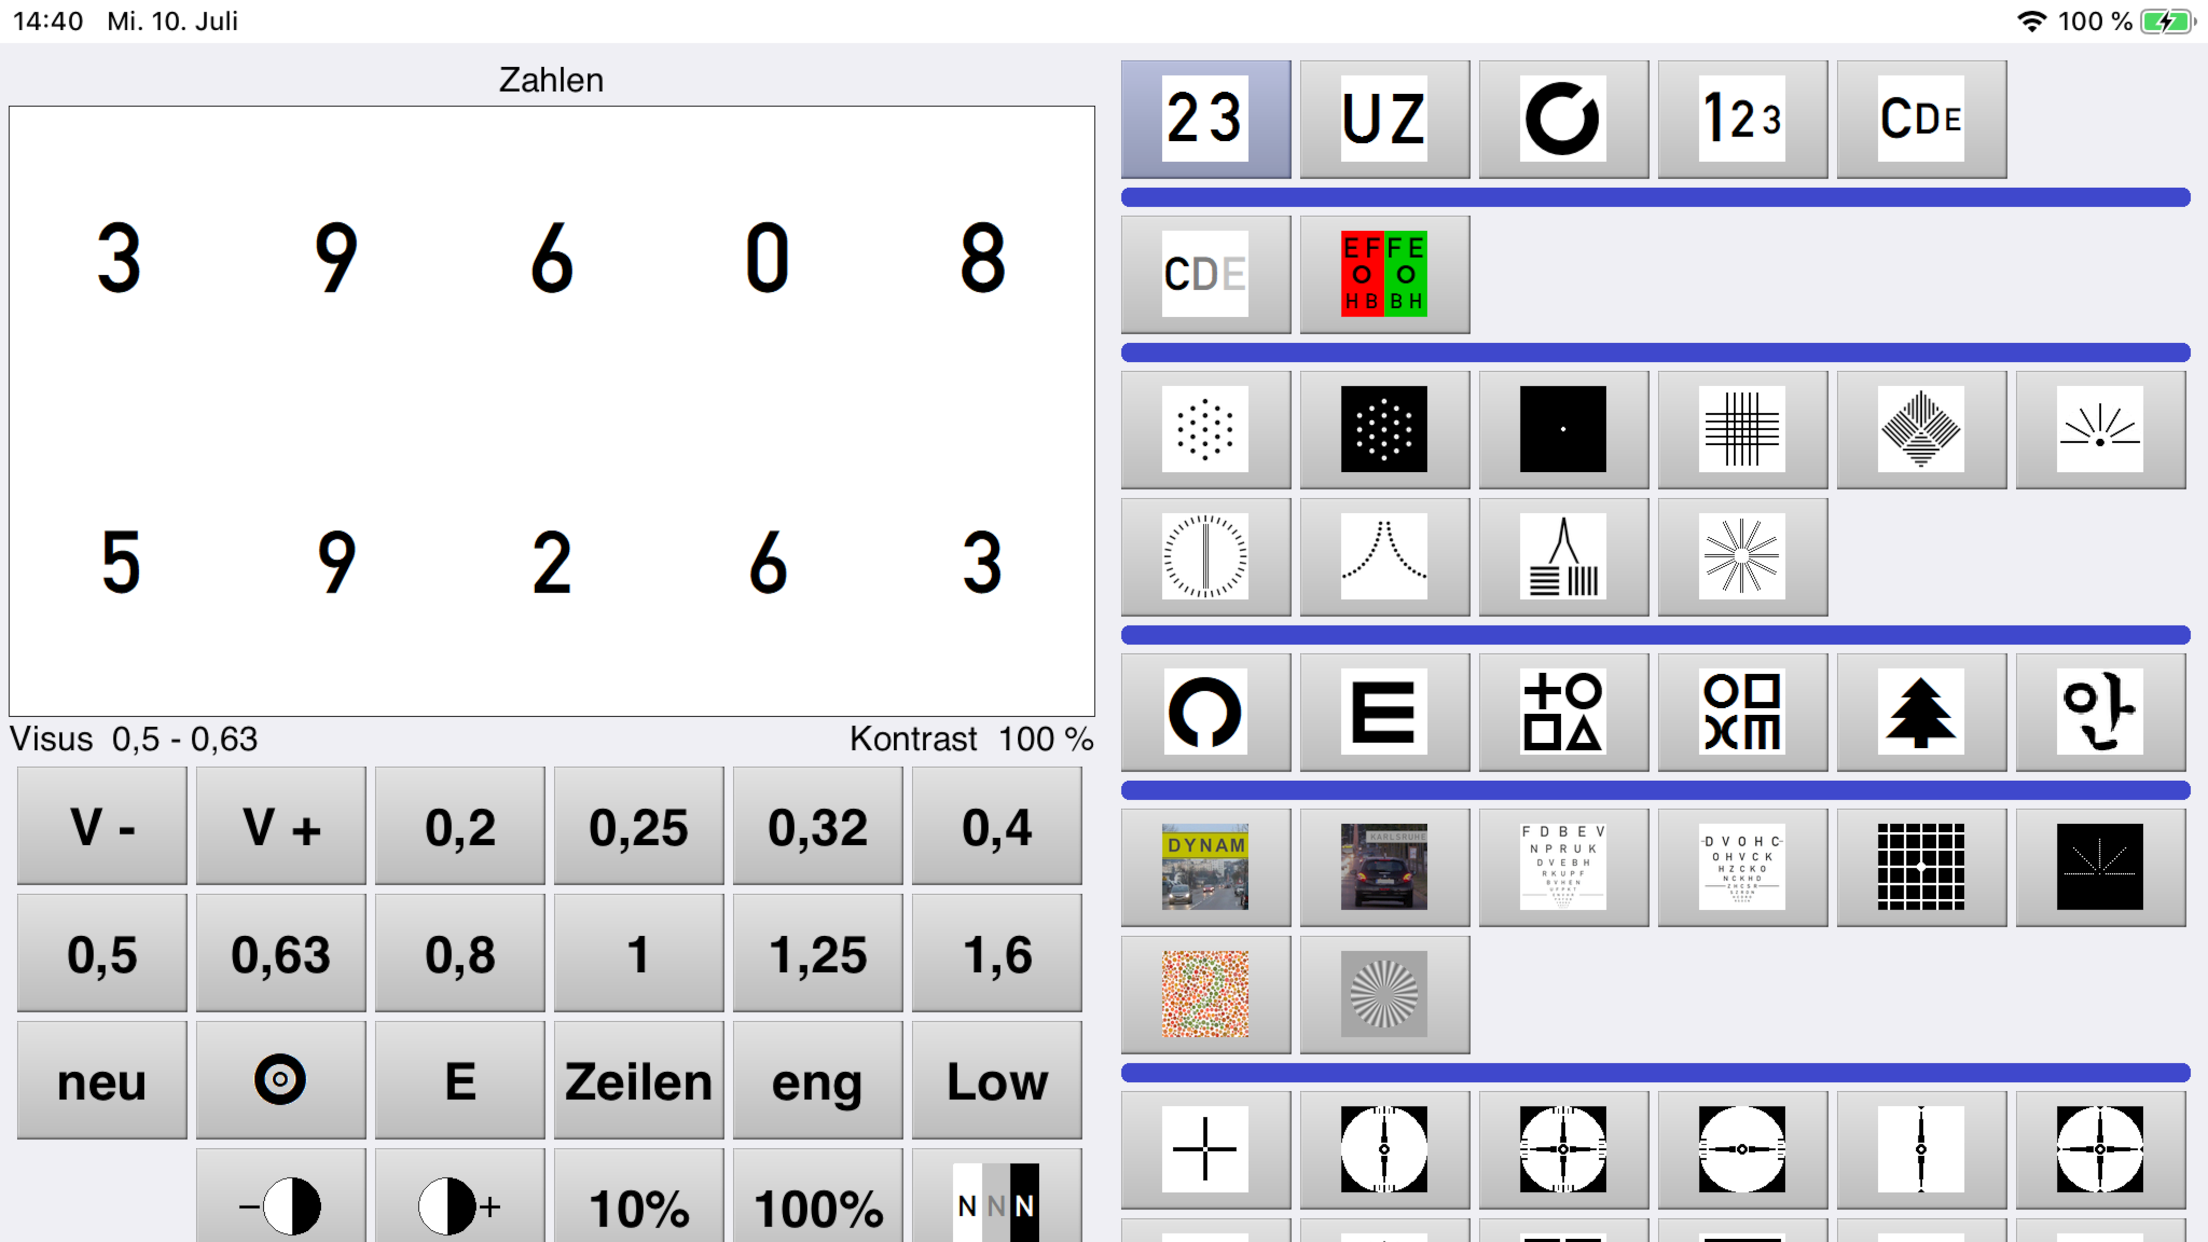Open the DYNAM street scene image
The width and height of the screenshot is (2208, 1242).
coord(1205,867)
